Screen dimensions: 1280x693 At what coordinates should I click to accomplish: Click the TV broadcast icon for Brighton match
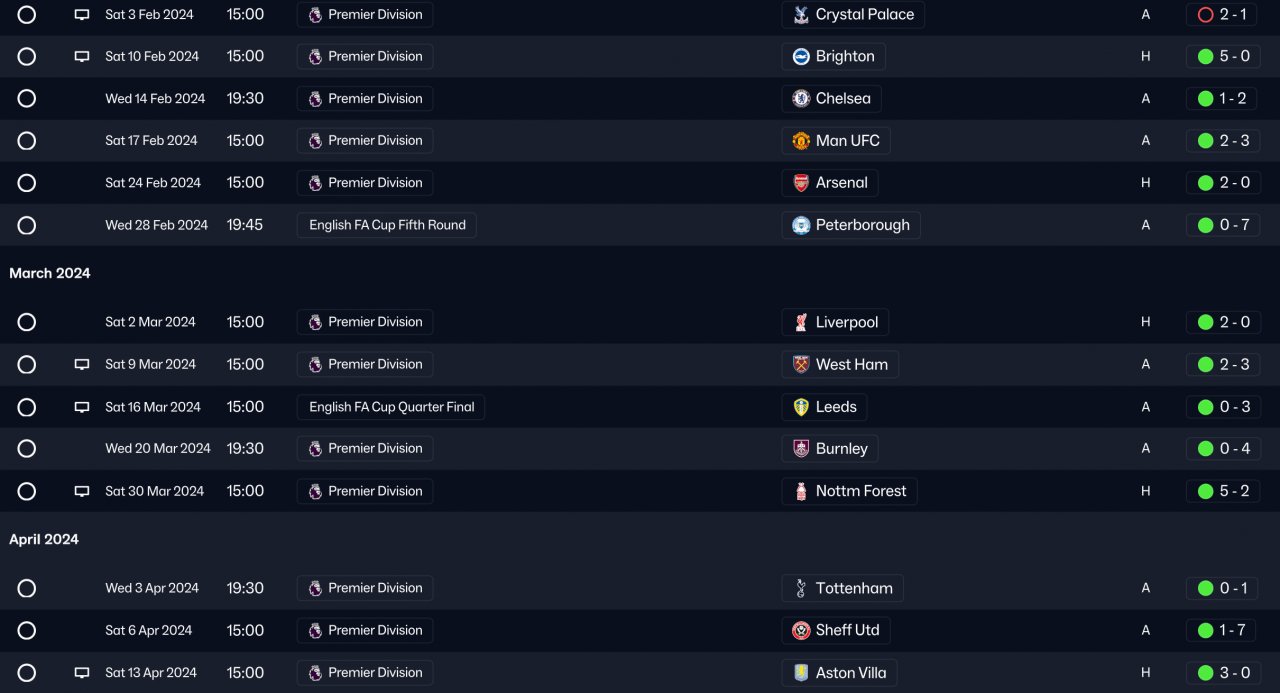82,57
